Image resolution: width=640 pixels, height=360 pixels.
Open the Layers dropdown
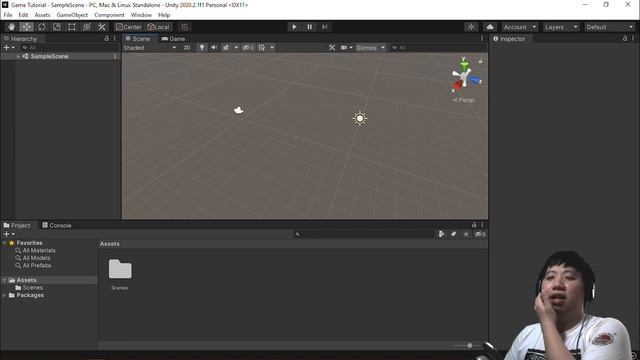(x=561, y=27)
